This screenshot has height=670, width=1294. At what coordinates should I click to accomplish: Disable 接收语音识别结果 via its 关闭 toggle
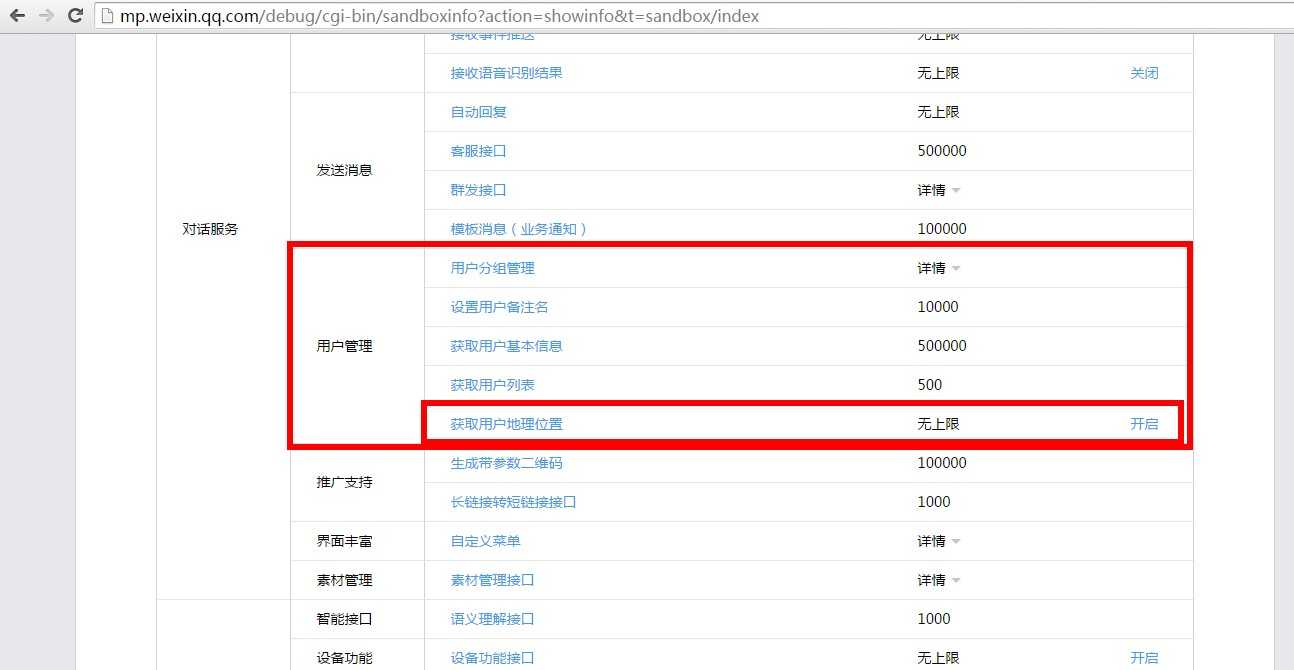pos(1145,72)
